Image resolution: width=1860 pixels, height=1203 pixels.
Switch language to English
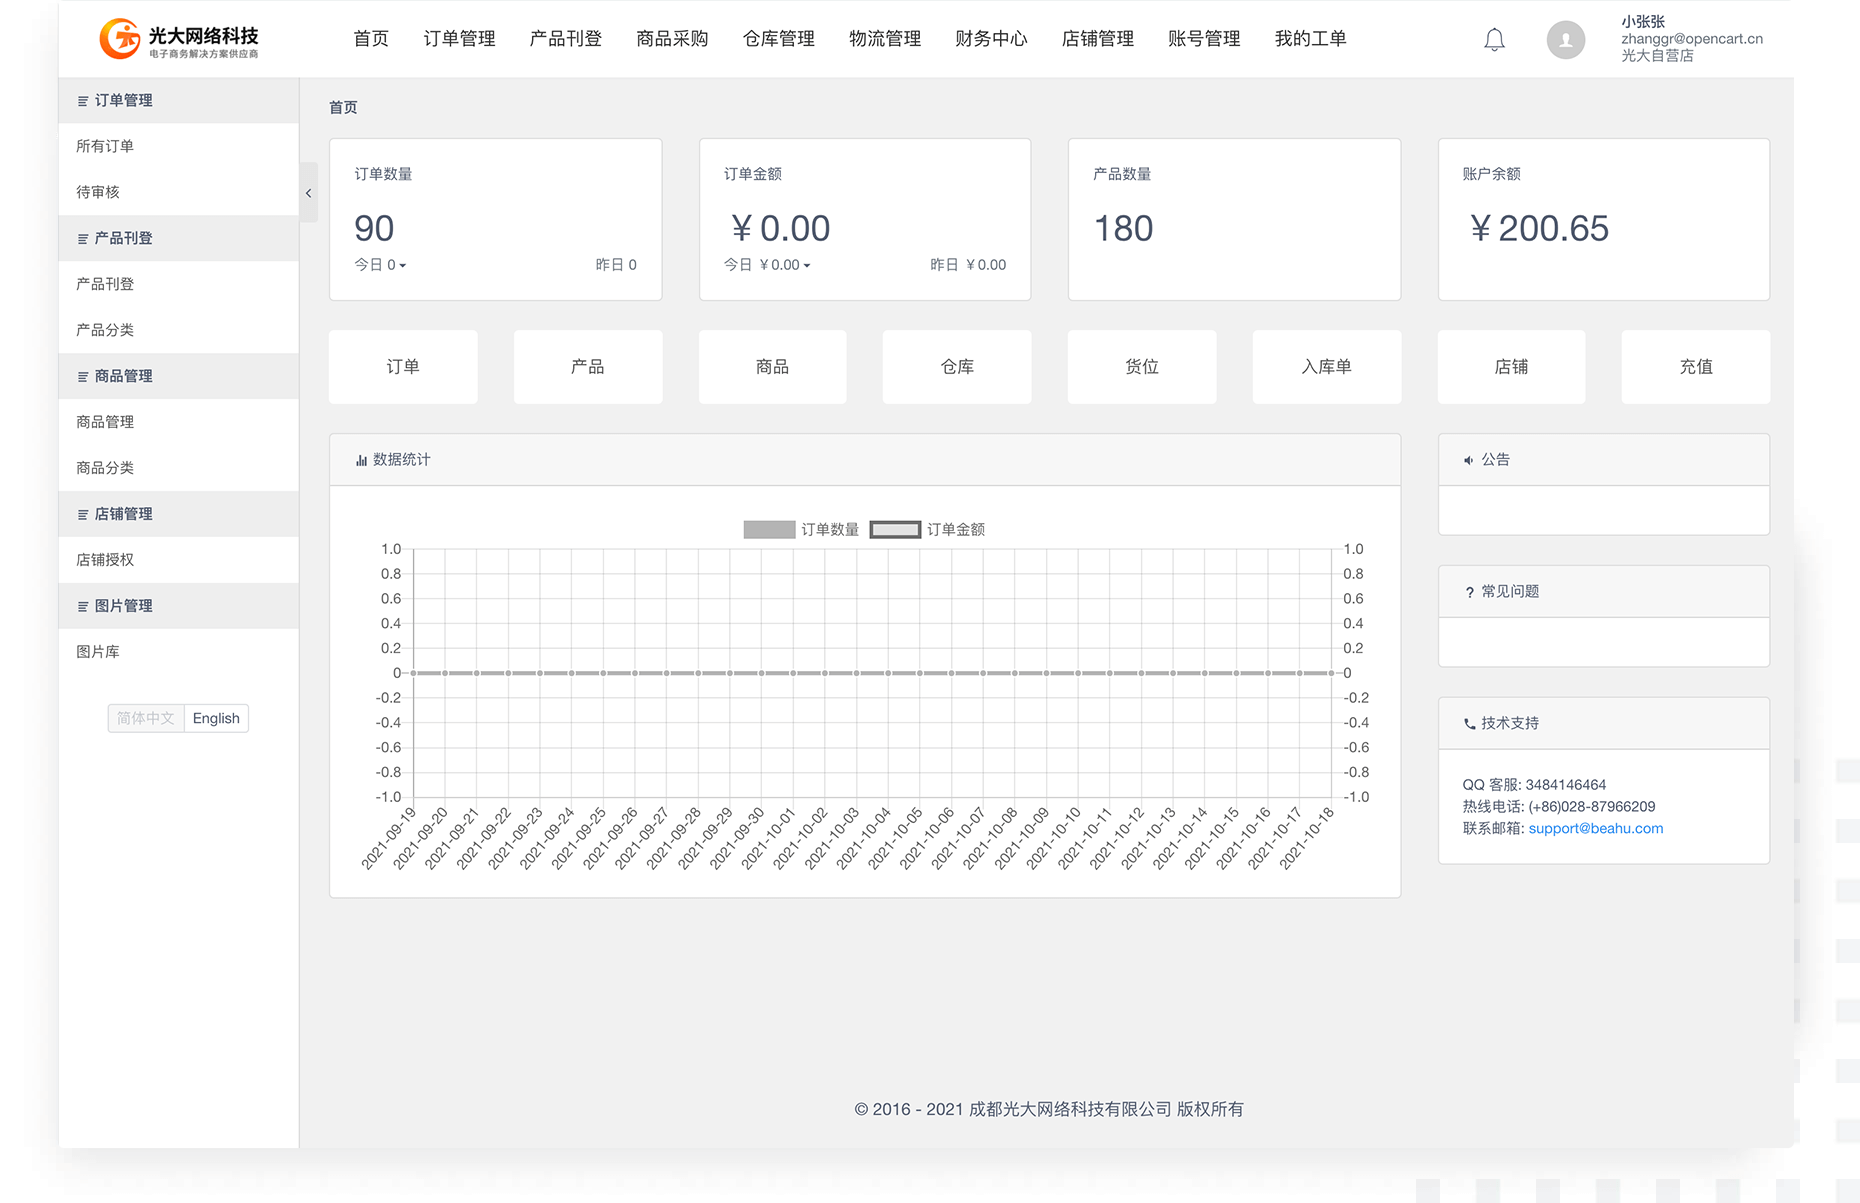click(x=216, y=718)
